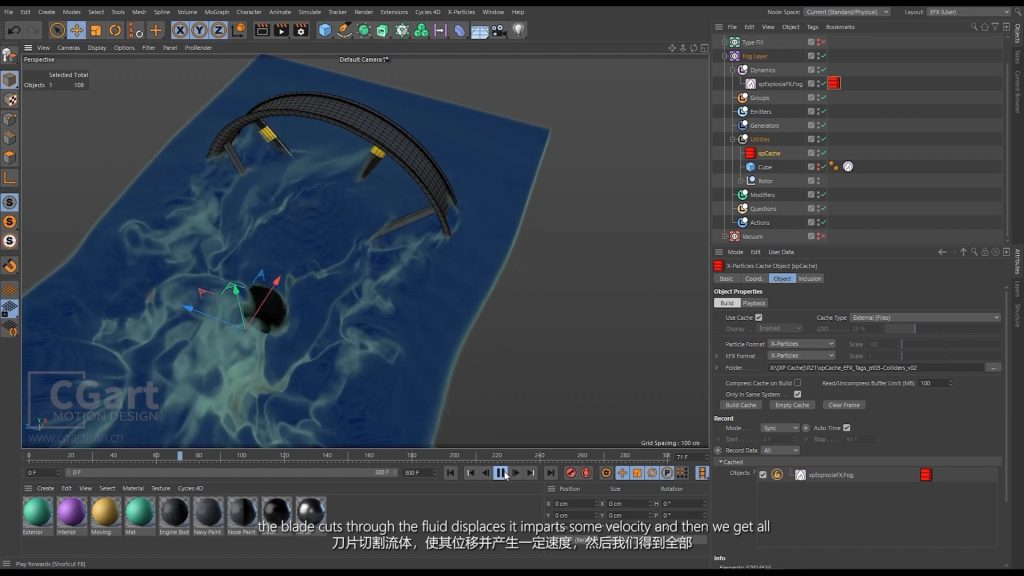Screen dimensions: 1024x576
Task: Select Rotor object in tree
Action: (765, 181)
